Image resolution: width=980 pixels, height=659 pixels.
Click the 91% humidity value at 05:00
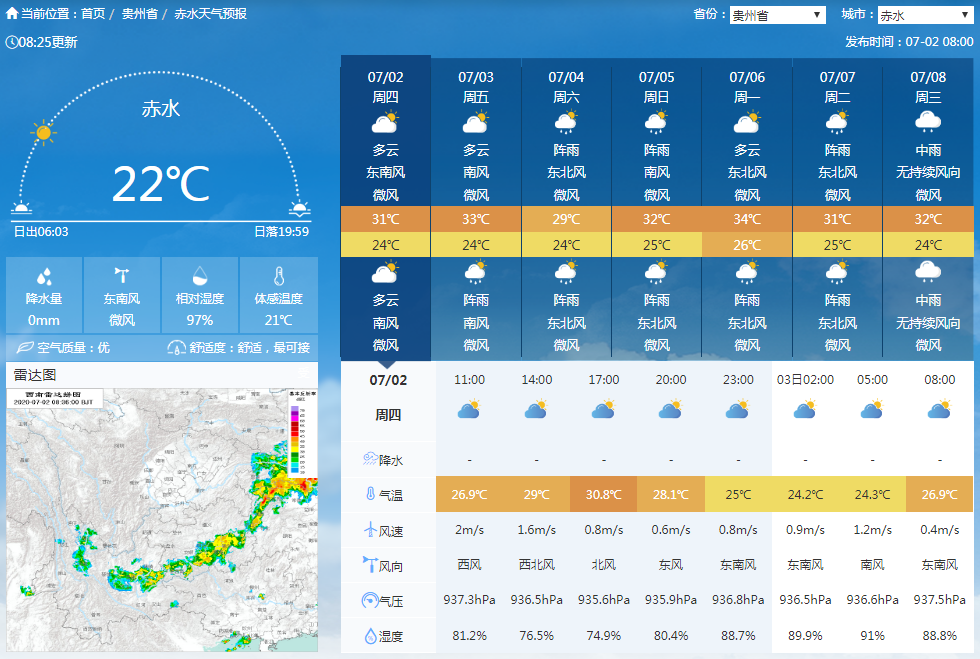(x=872, y=636)
